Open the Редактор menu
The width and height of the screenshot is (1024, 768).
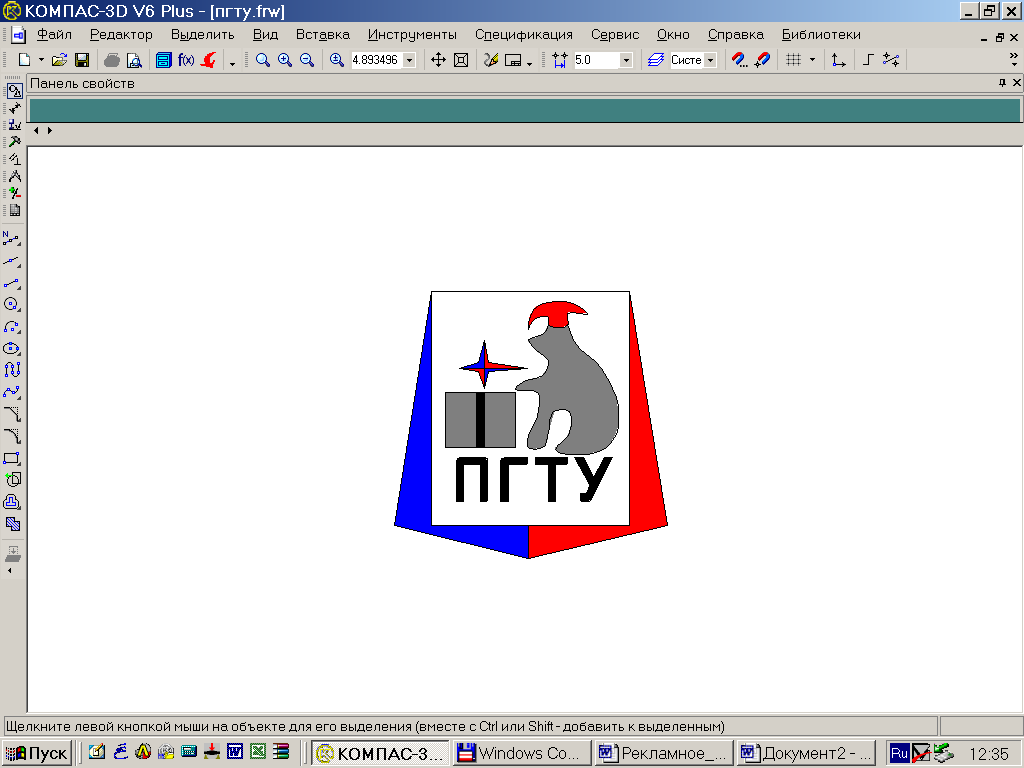tap(121, 35)
